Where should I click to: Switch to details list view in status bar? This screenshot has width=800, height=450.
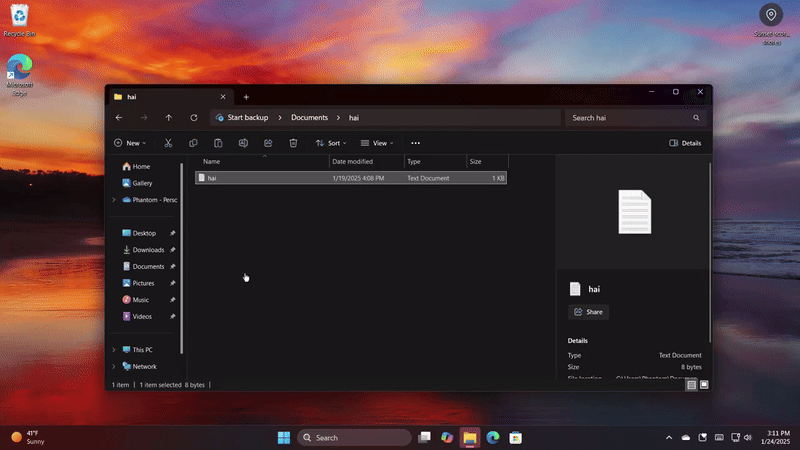[691, 384]
